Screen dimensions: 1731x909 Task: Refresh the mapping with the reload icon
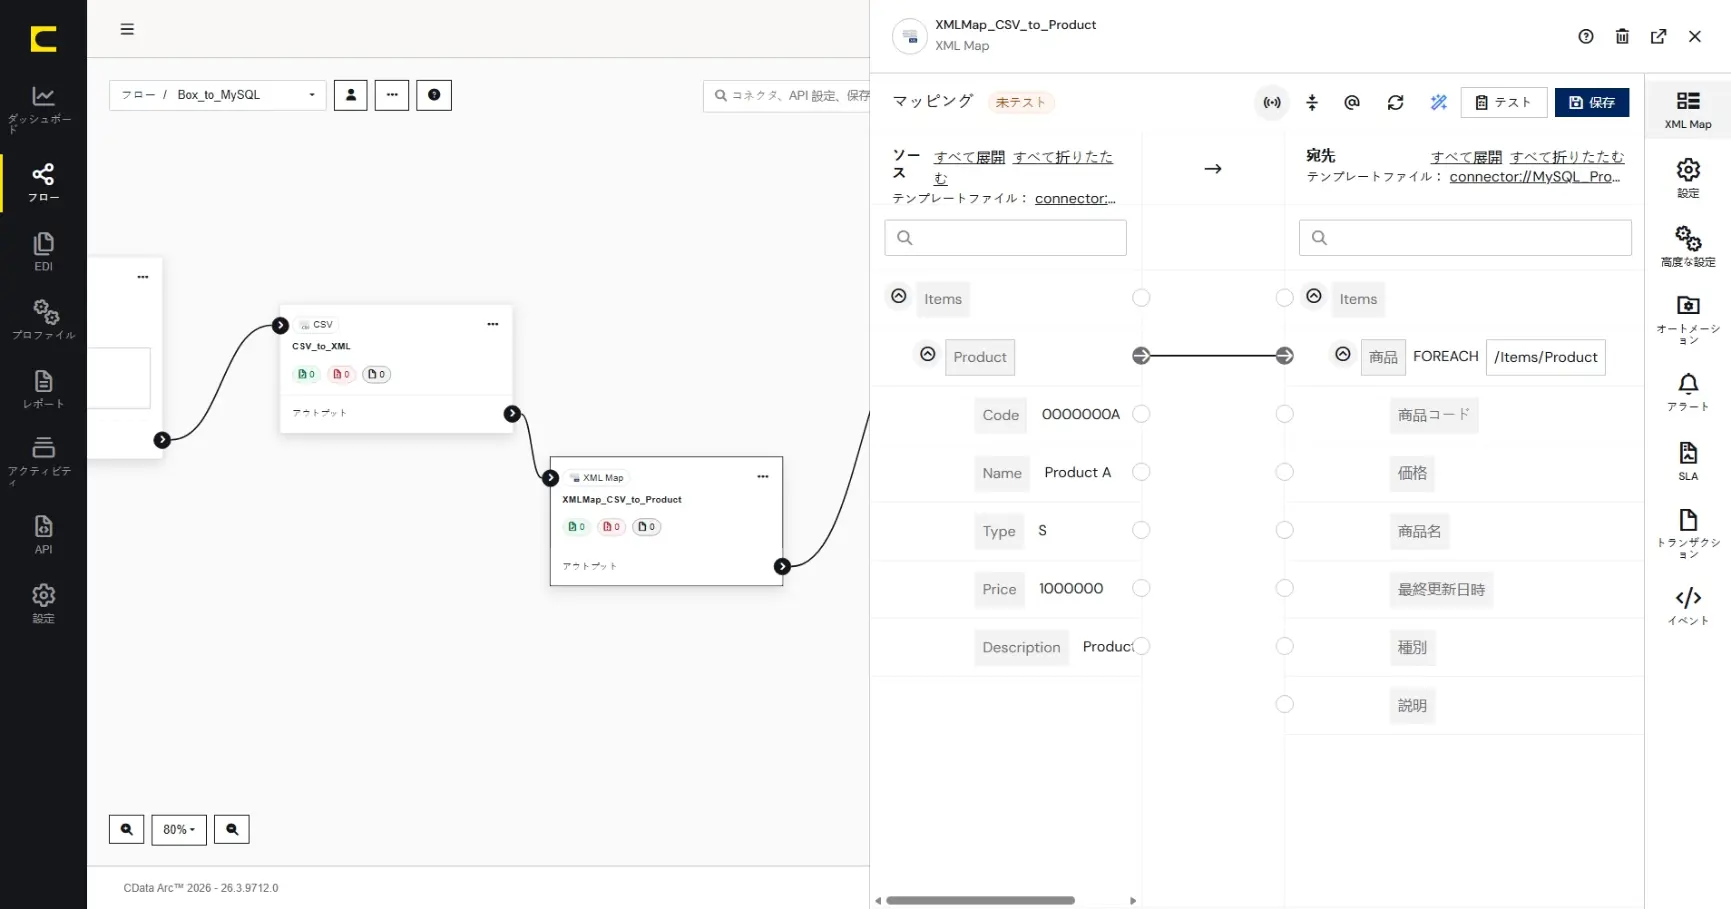1395,102
